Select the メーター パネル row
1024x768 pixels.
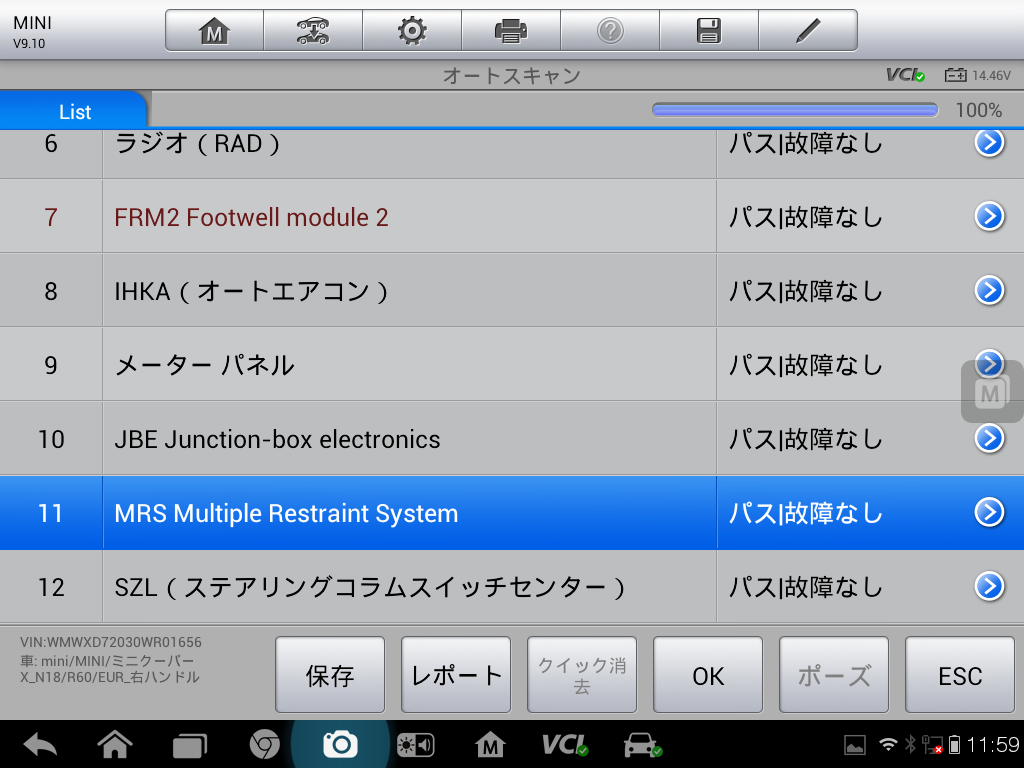pos(512,364)
